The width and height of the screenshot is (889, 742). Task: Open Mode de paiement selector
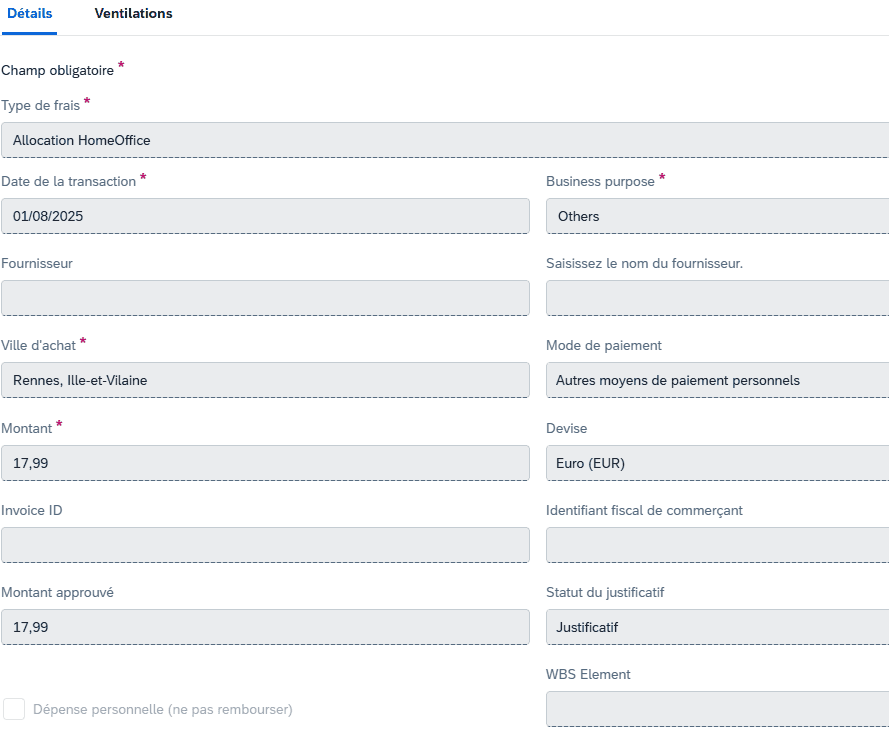pos(717,380)
